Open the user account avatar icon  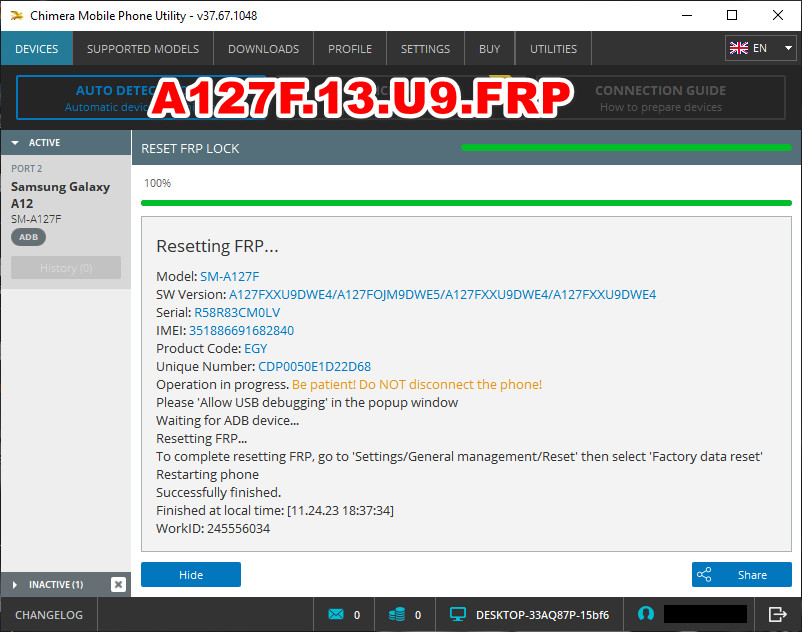pyautogui.click(x=646, y=614)
